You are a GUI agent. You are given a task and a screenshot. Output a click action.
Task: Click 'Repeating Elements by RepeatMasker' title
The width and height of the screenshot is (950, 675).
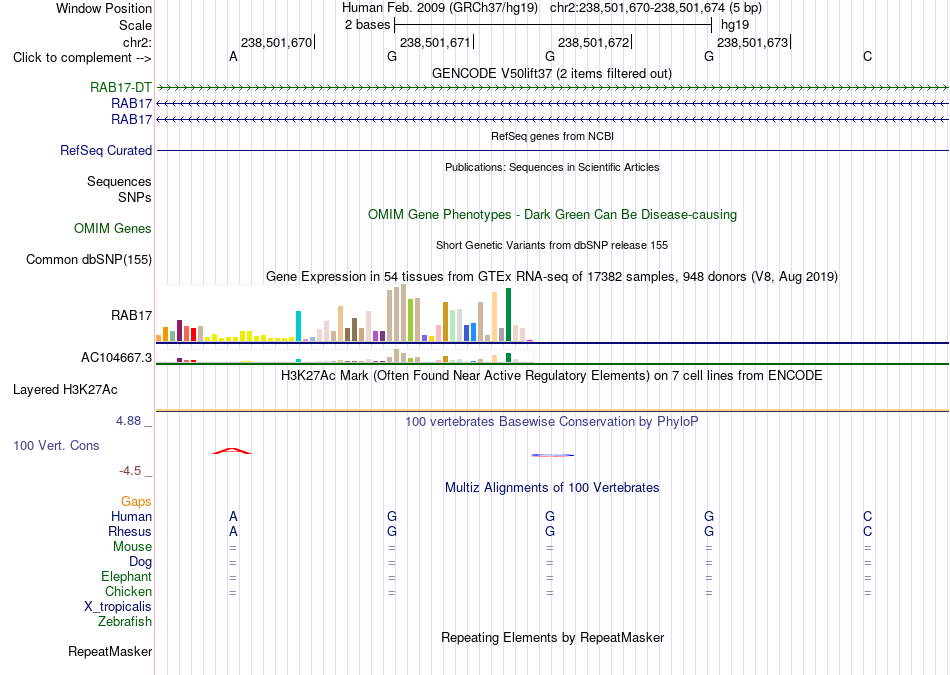point(553,637)
